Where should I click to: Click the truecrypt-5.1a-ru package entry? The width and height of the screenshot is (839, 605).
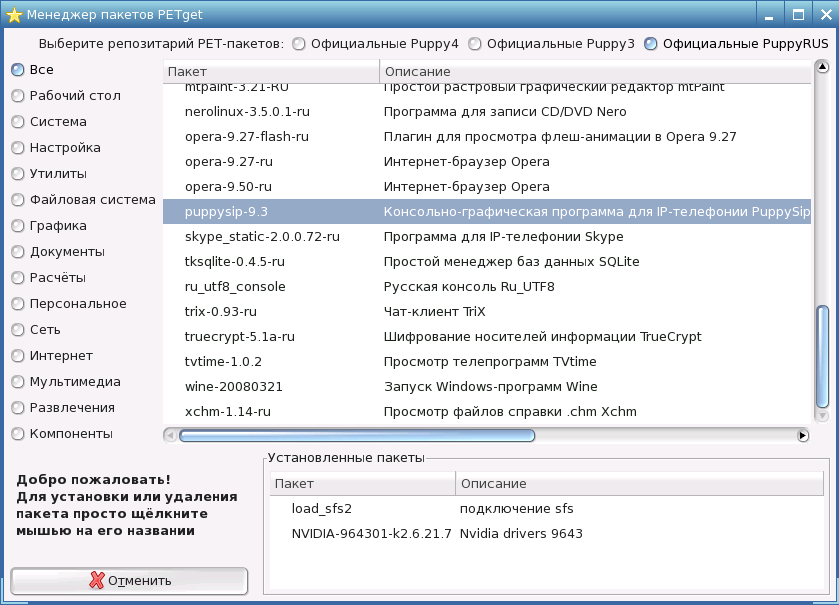coord(239,337)
